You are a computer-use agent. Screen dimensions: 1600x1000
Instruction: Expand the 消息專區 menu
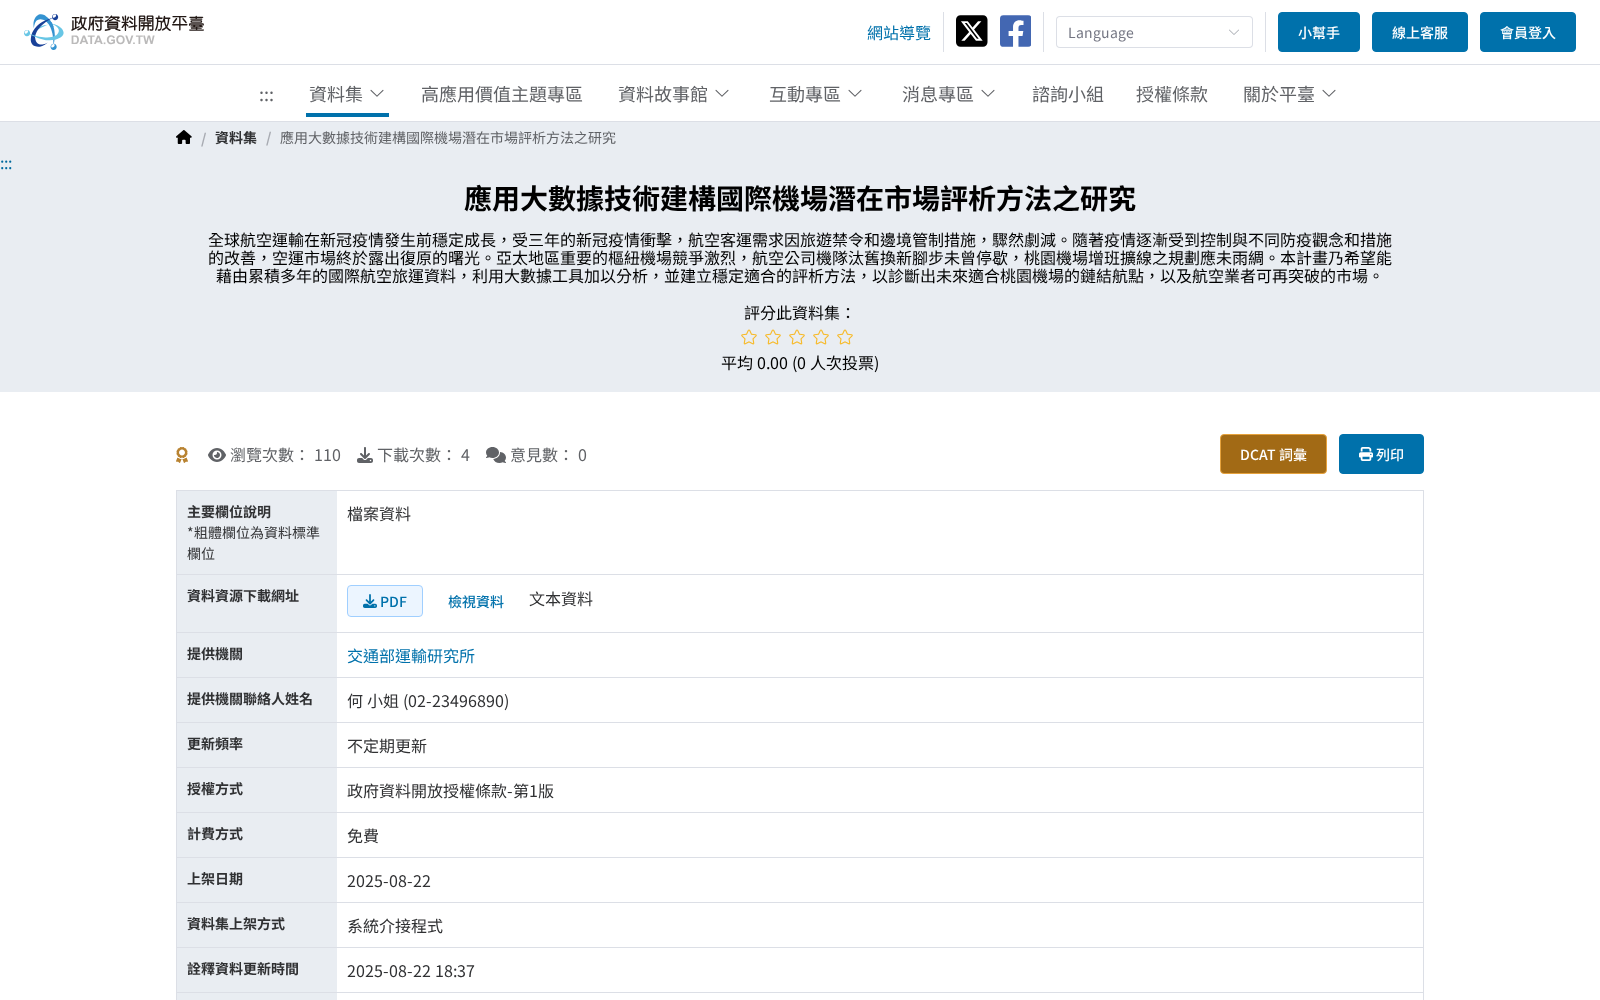click(x=948, y=94)
